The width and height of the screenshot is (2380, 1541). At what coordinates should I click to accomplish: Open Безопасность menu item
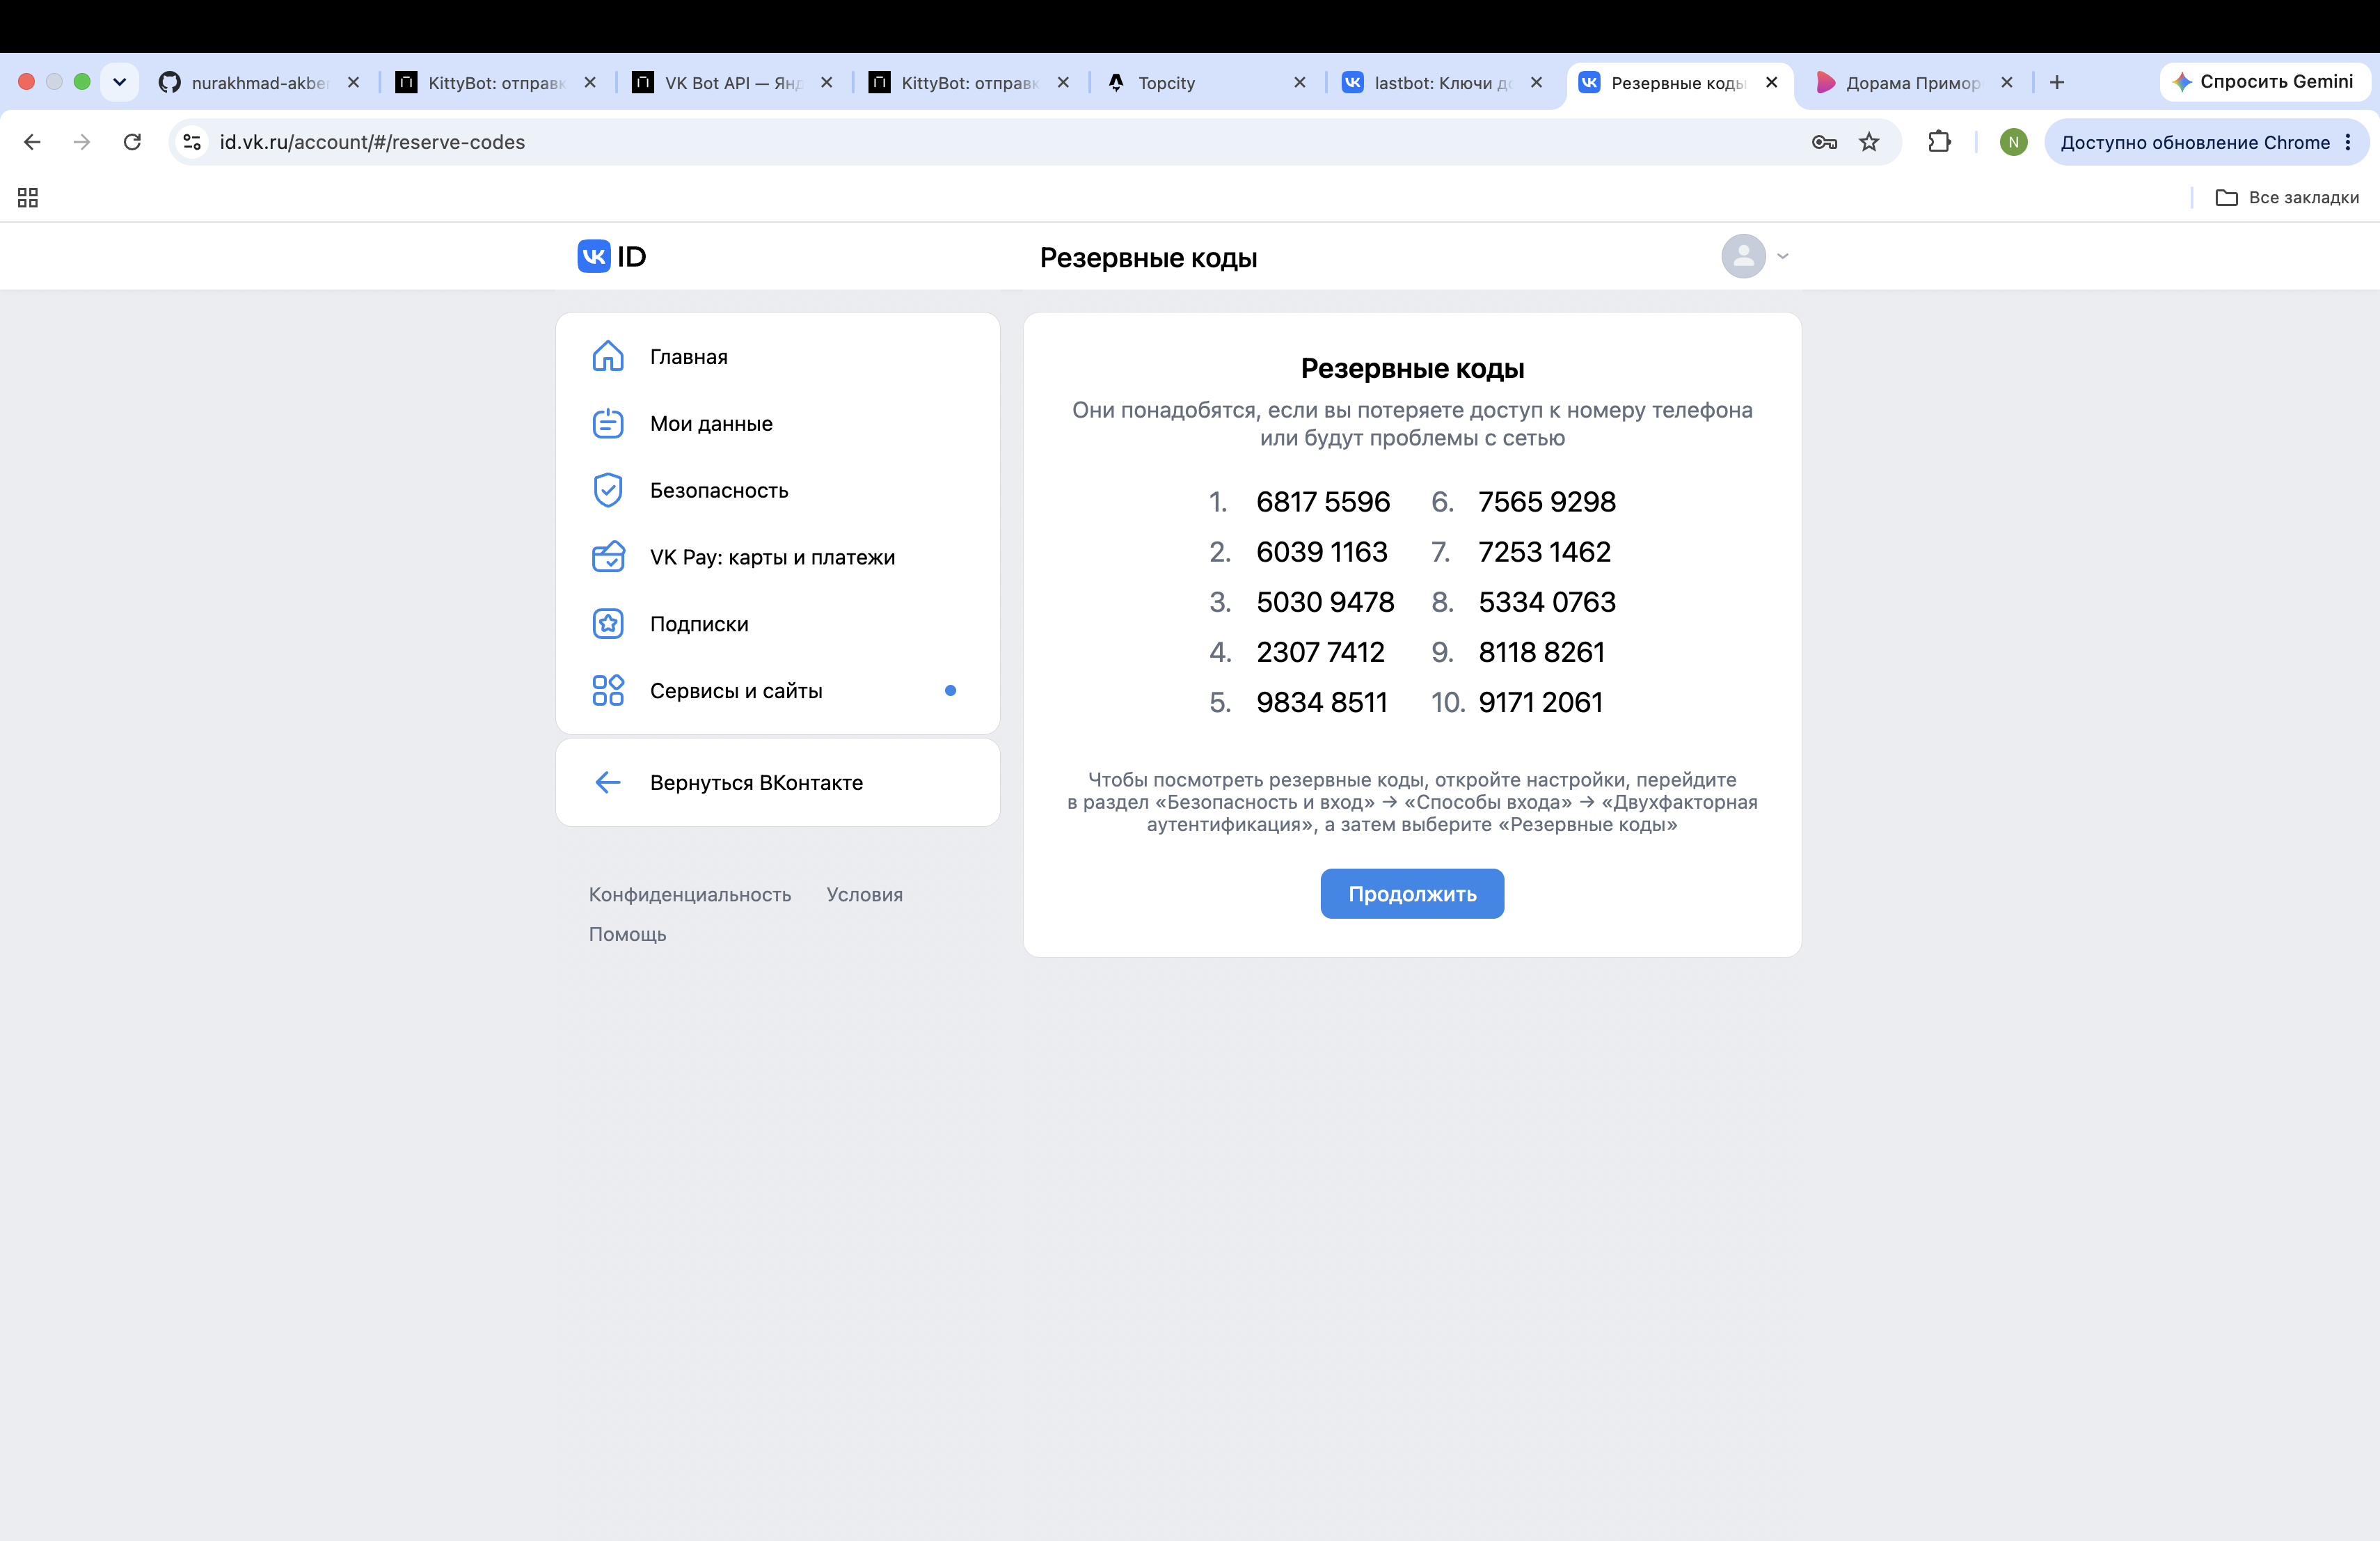tap(777, 490)
